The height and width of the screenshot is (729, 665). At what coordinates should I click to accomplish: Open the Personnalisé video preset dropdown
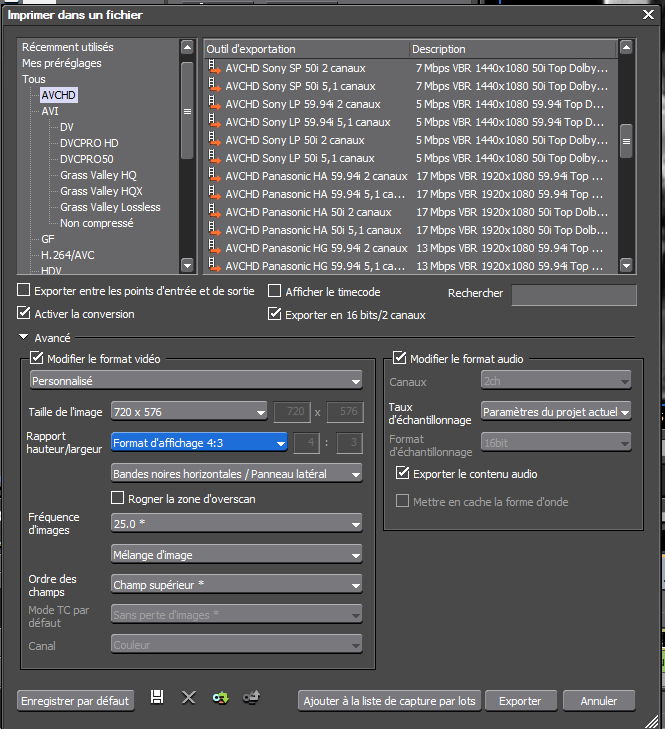click(196, 381)
